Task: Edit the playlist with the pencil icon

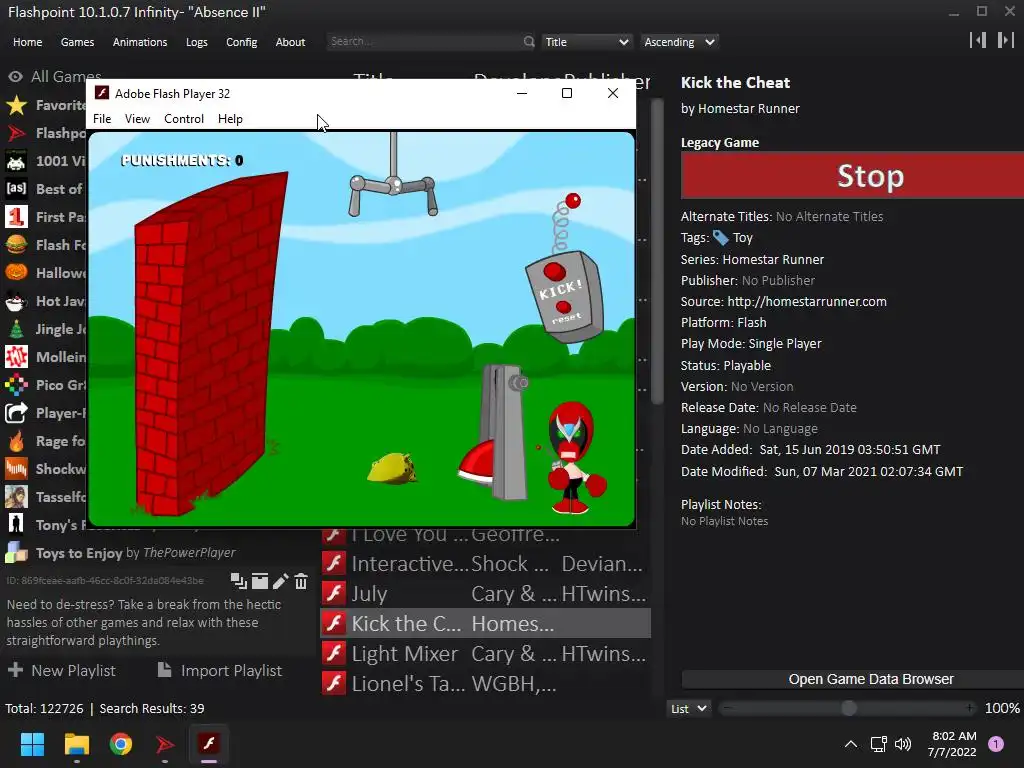Action: (x=281, y=581)
